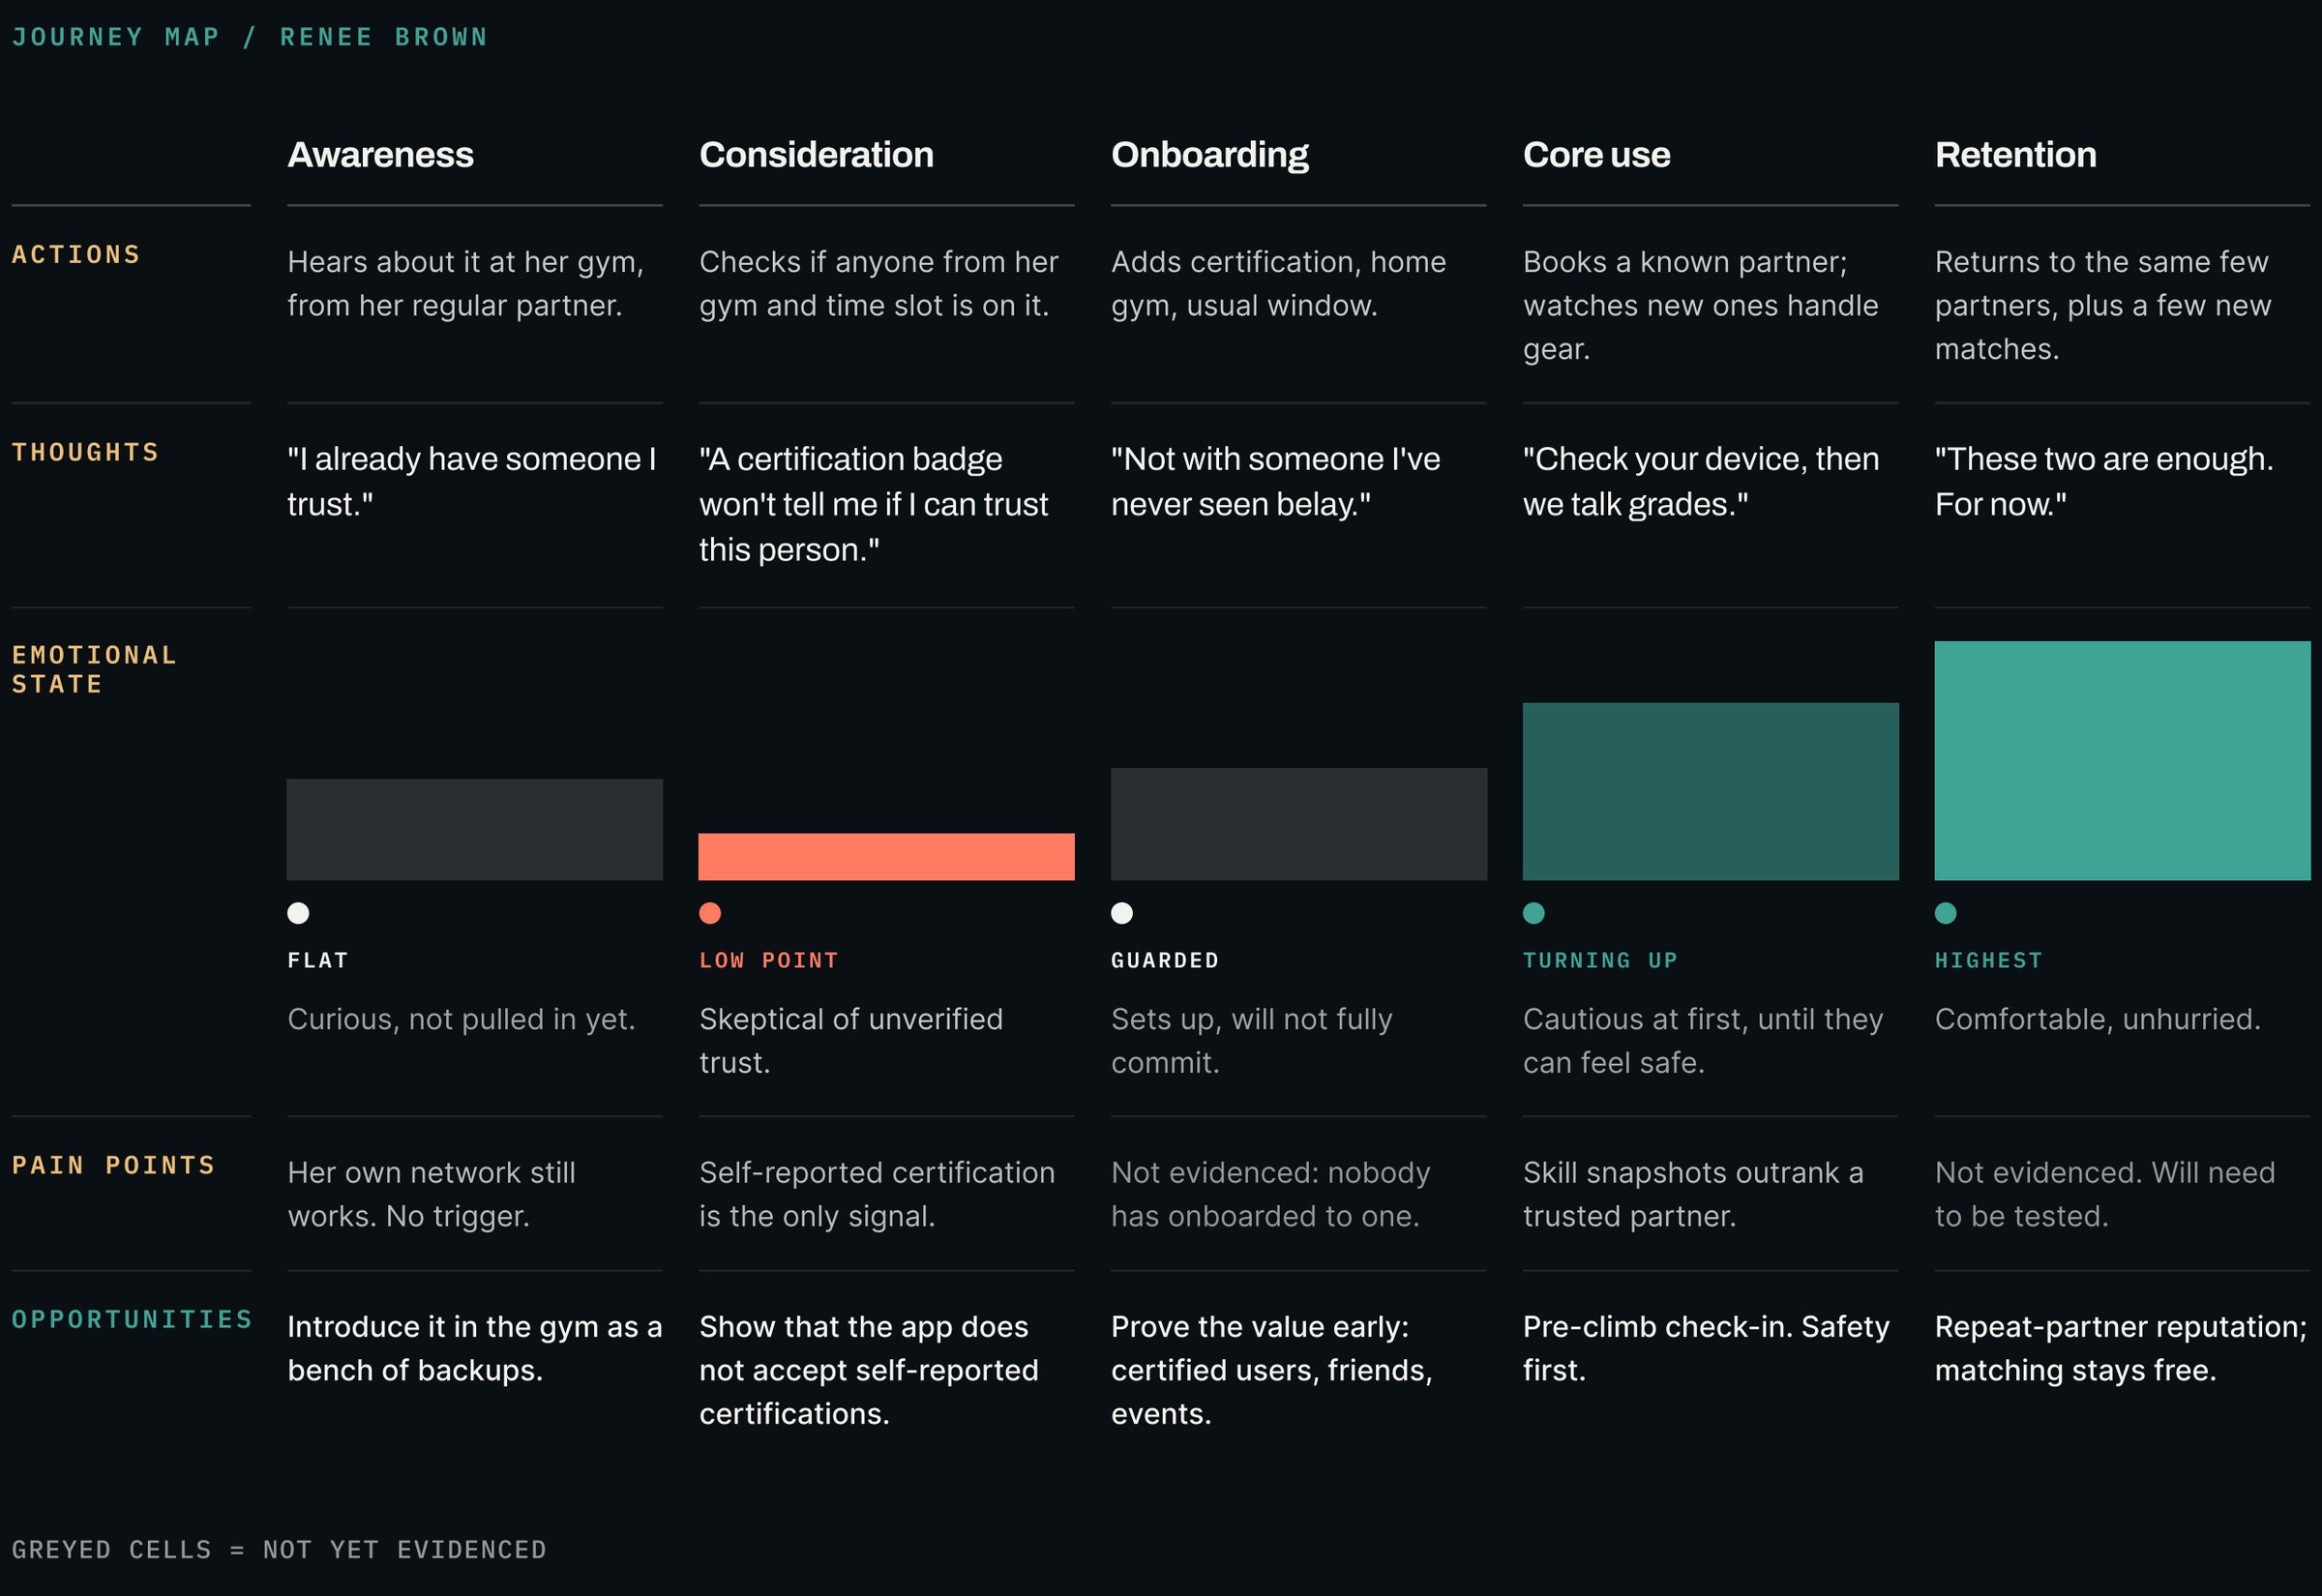Screen dimensions: 2322x1596
Task: Click the TURNING UP label
Action: point(1601,961)
